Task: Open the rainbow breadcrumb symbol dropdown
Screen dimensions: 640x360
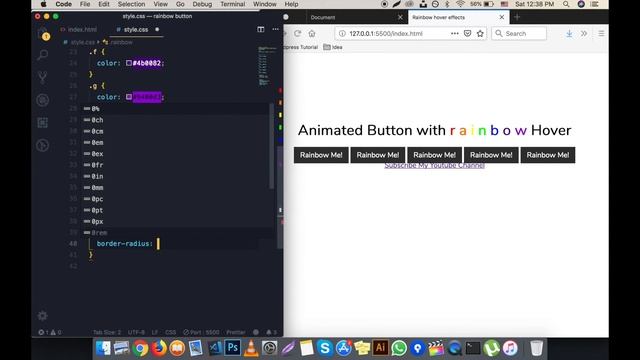Action: pyautogui.click(x=118, y=42)
